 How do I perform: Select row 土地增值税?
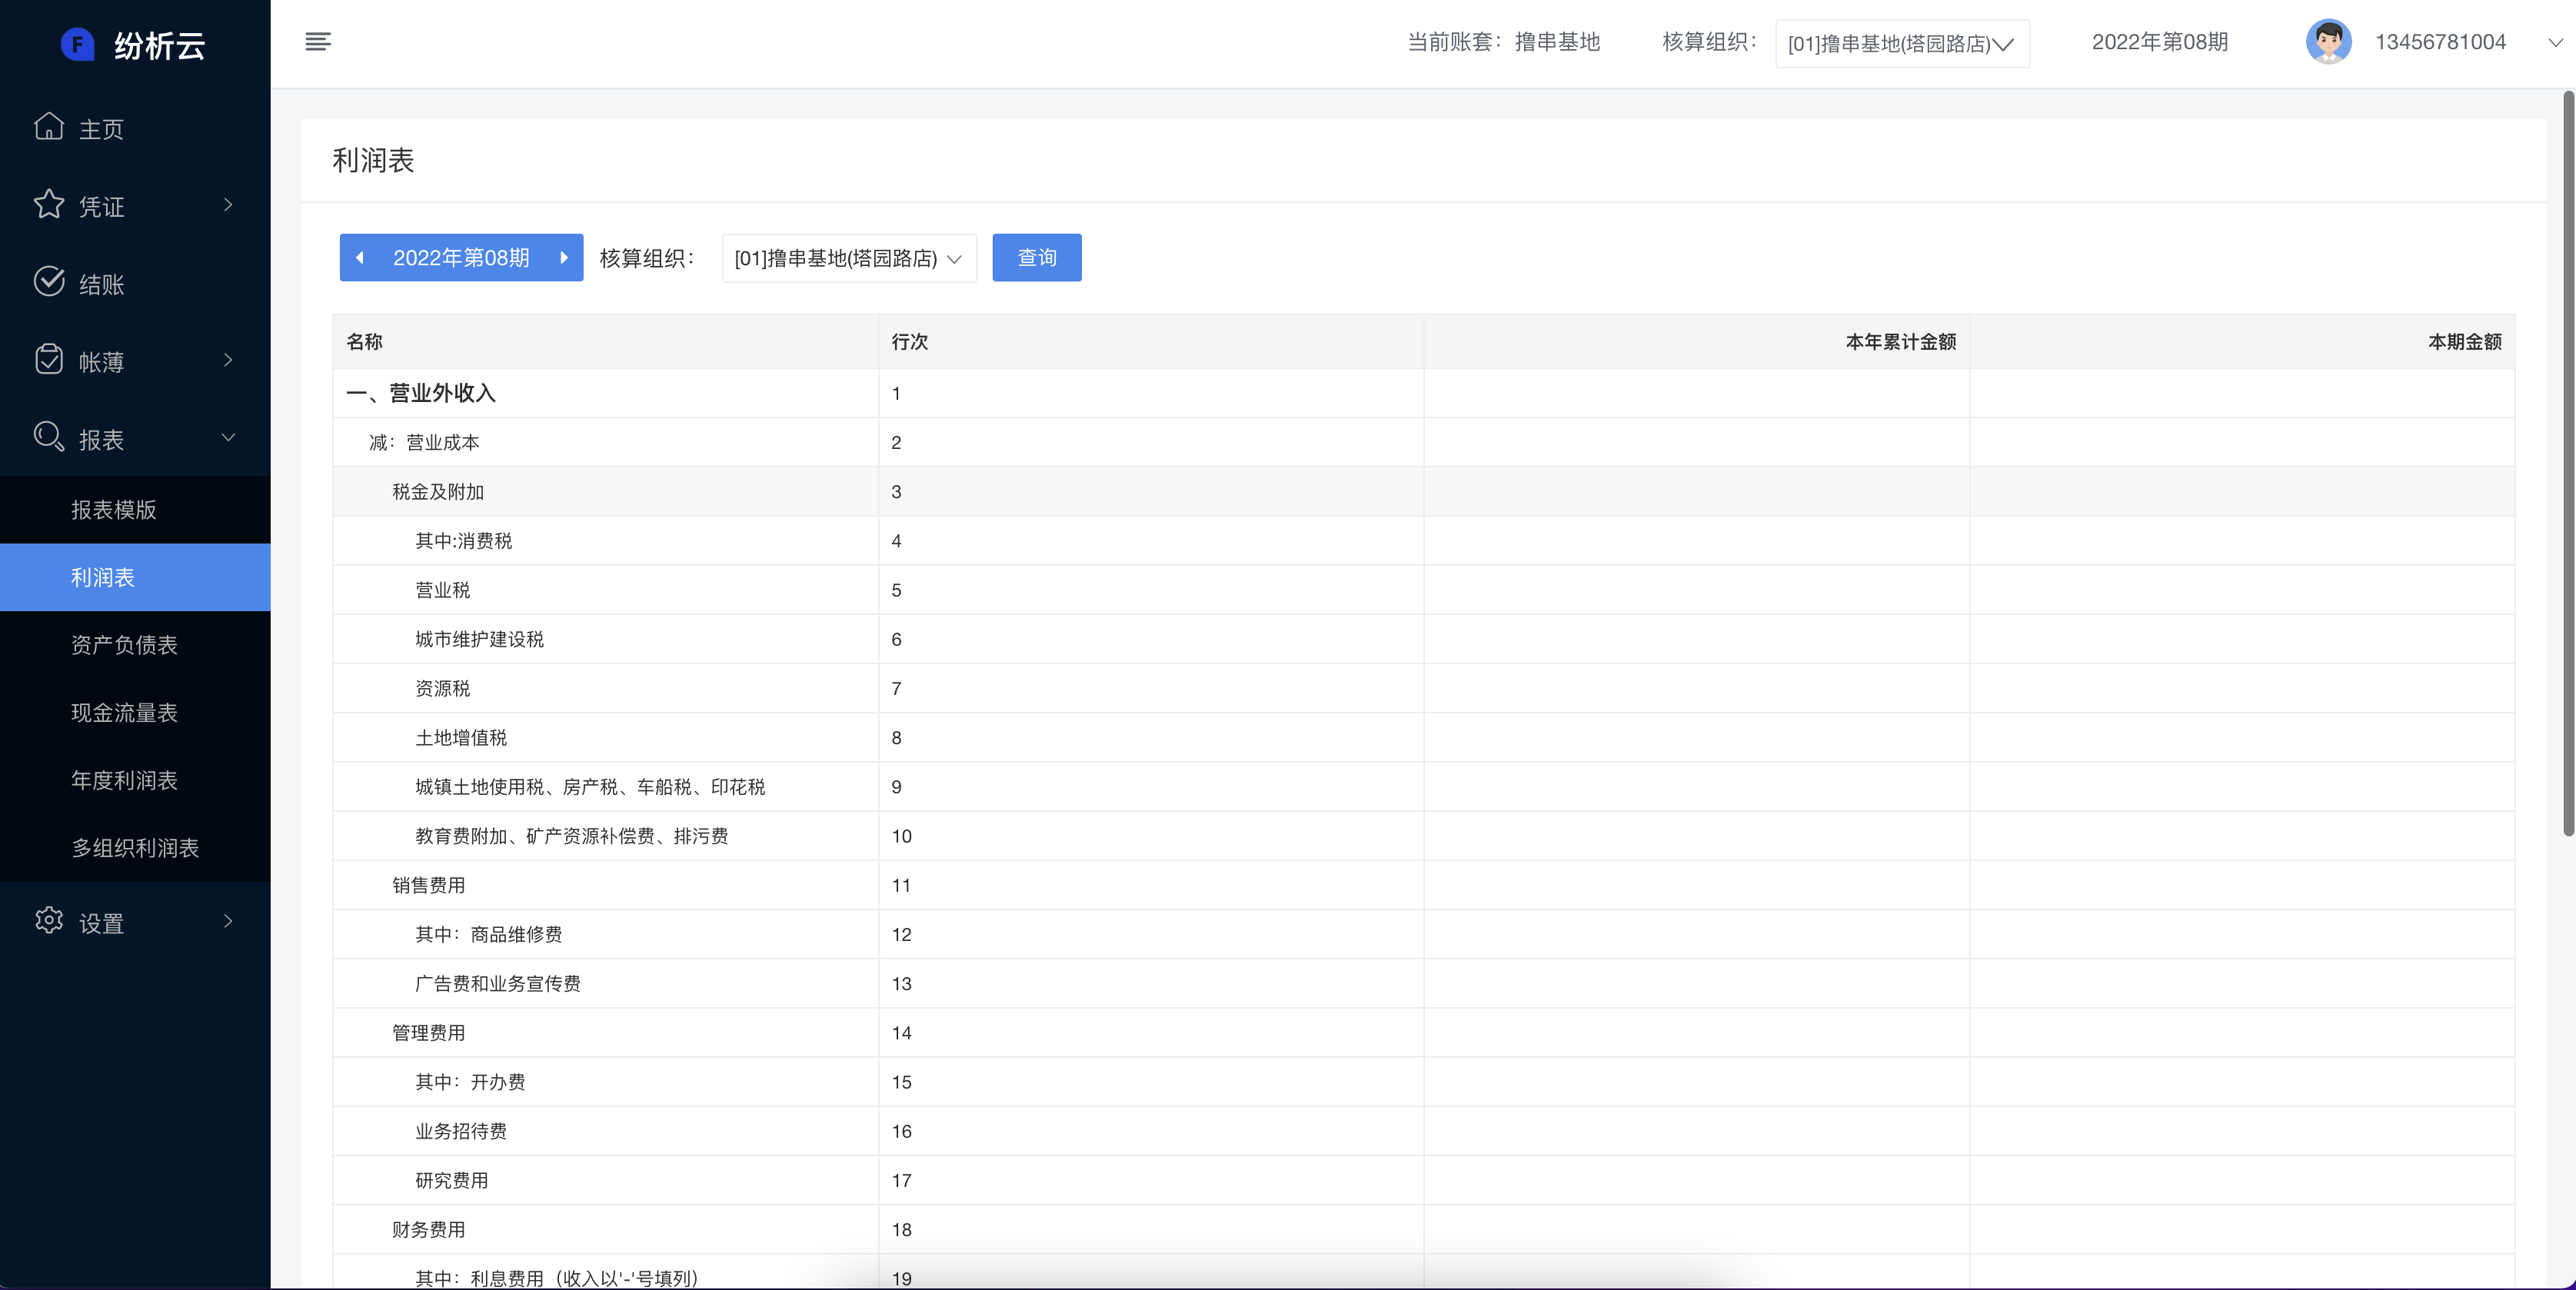(1424, 738)
